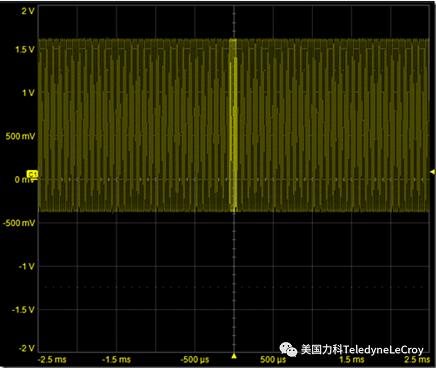This screenshot has height=368, width=436.
Task: Click the TeledyneLeCroy watermark text
Action: (383, 350)
